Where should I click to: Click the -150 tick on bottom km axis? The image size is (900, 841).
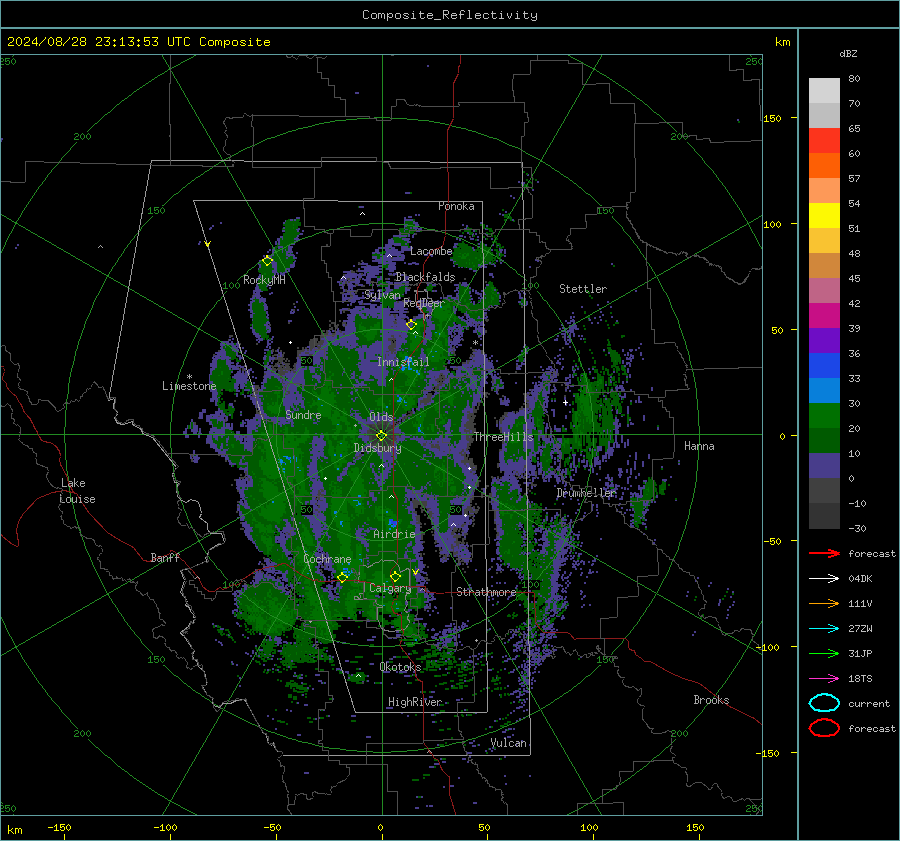click(x=59, y=827)
